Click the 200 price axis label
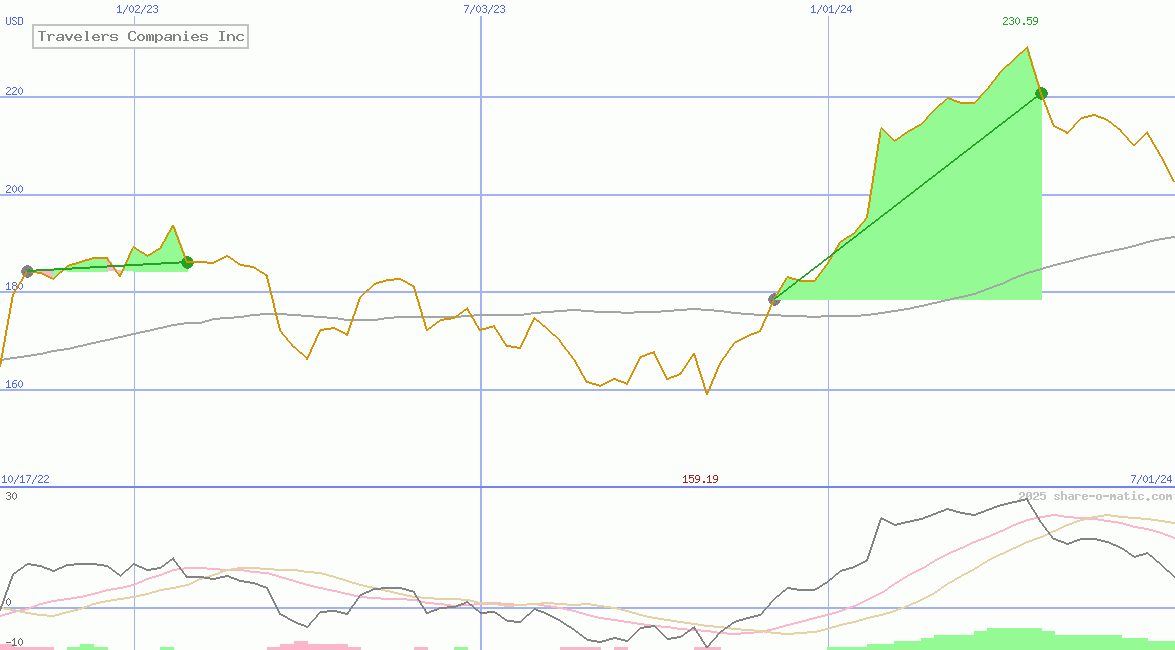 pyautogui.click(x=13, y=189)
